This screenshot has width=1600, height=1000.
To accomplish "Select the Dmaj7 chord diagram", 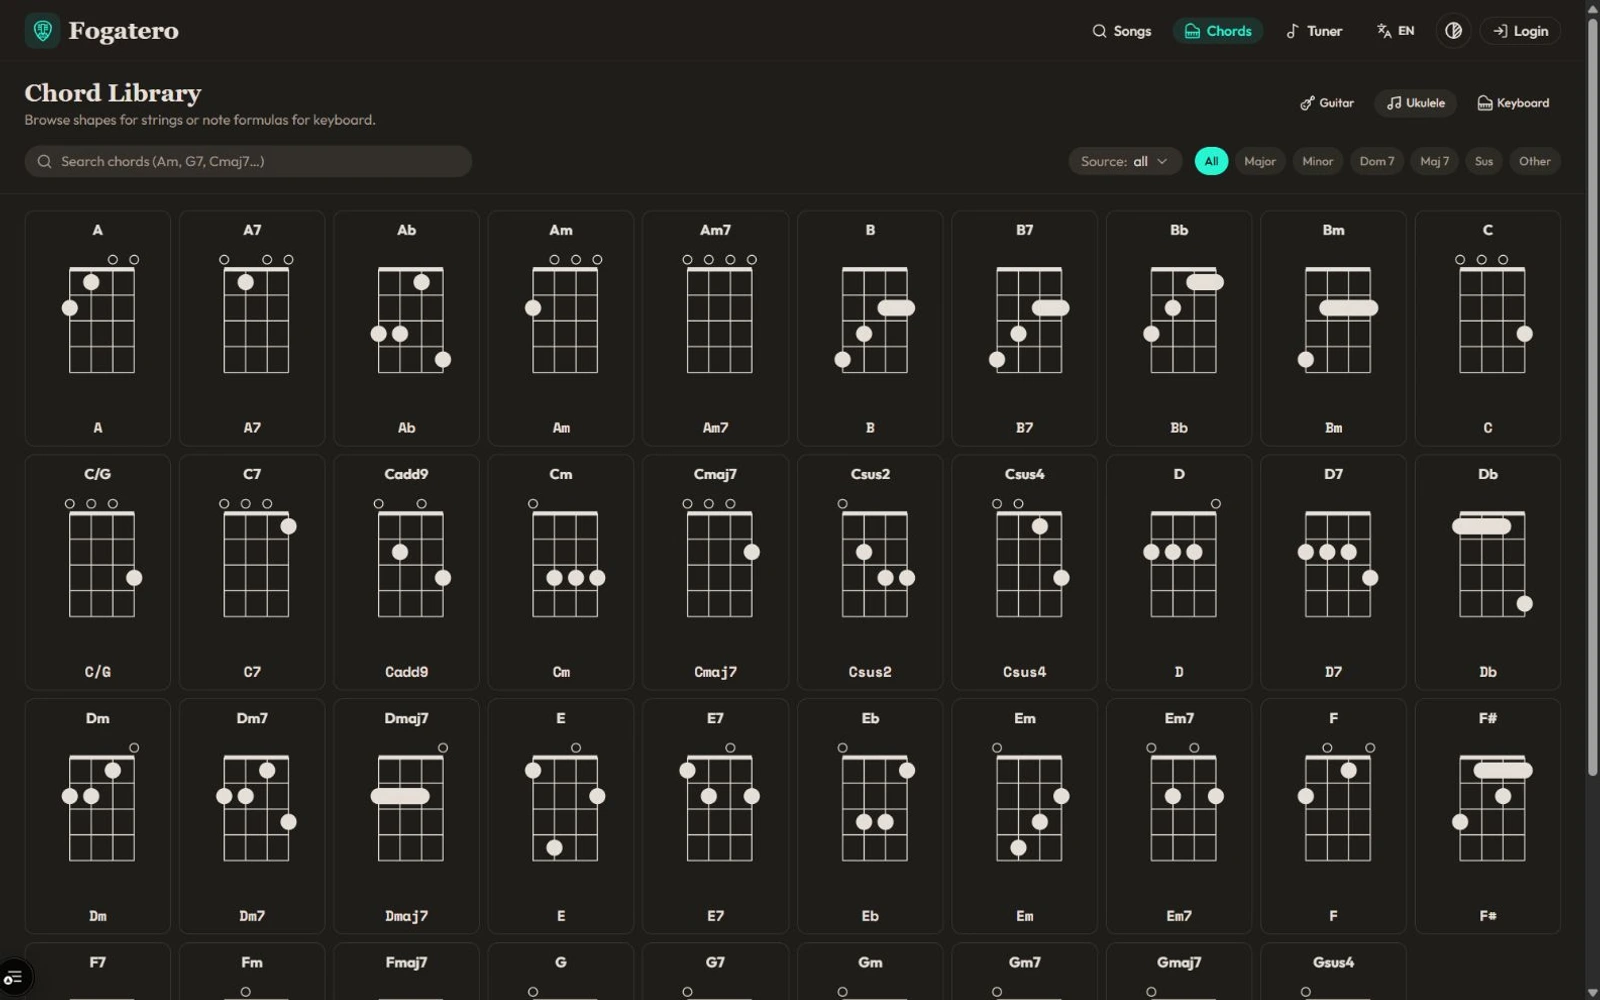I will click(406, 816).
